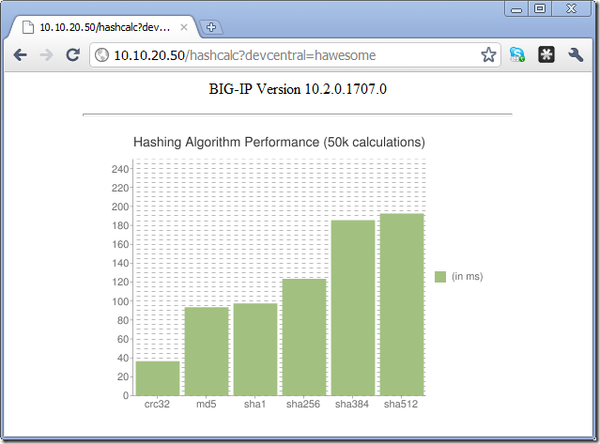
Task: Click the sha512 bar in the chart
Action: click(402, 304)
